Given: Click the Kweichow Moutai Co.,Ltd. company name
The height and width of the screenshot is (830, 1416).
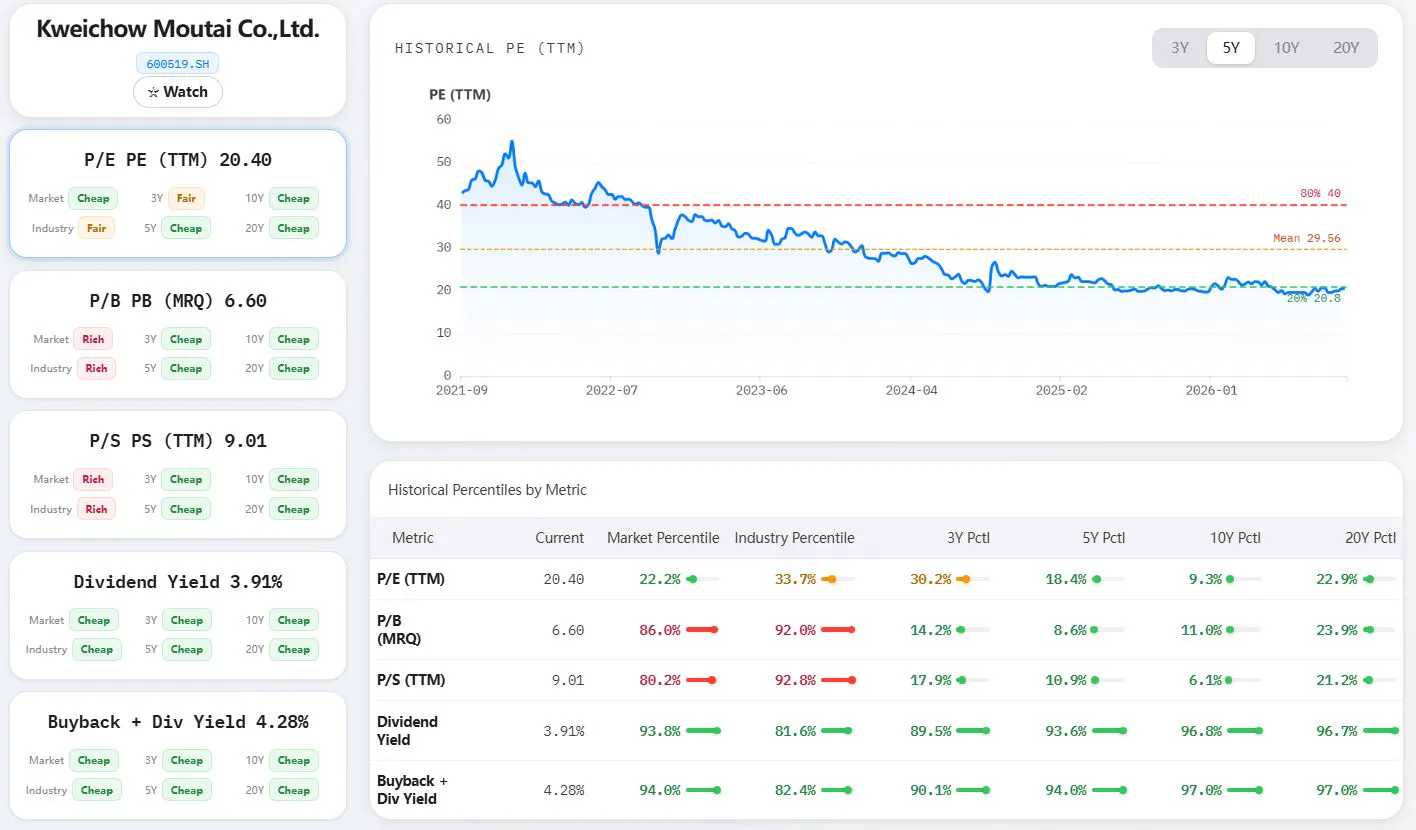Looking at the screenshot, I should pyautogui.click(x=178, y=29).
